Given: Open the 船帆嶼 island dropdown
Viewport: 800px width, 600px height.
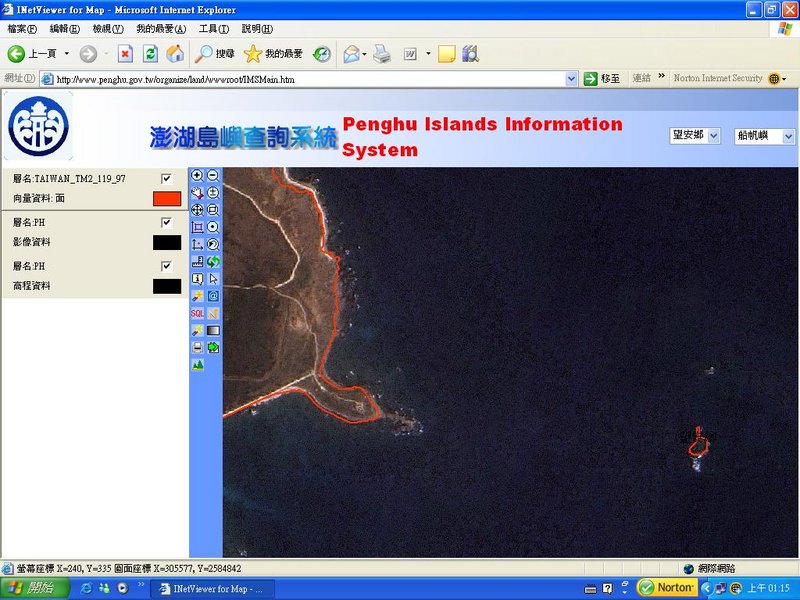Looking at the screenshot, I should click(x=765, y=136).
